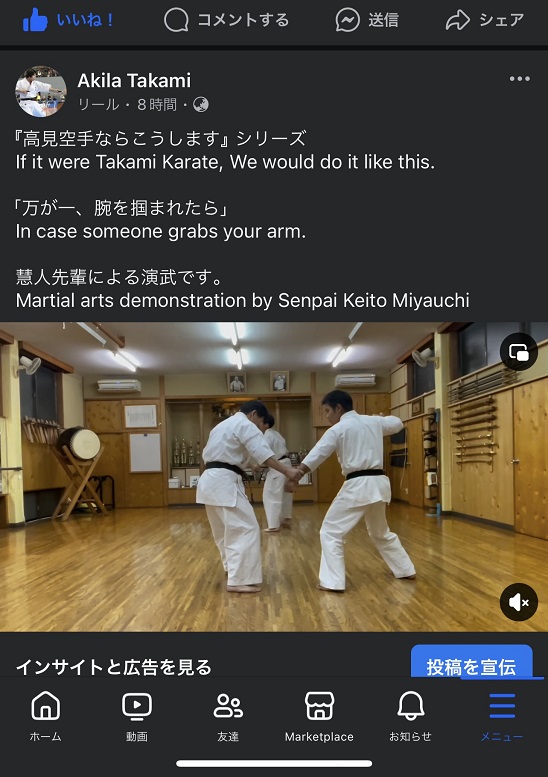Open the comment speech bubble icon
This screenshot has height=777, width=548.
(x=176, y=20)
